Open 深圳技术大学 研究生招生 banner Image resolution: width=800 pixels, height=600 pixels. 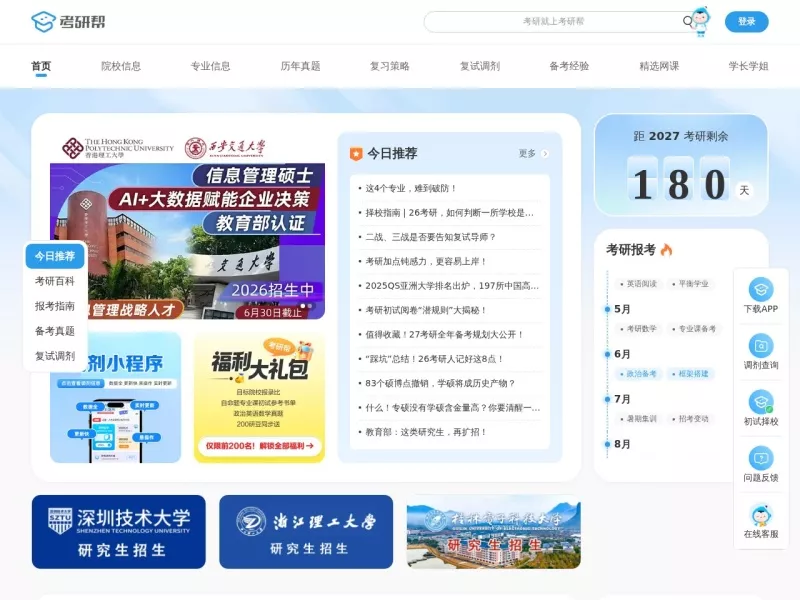click(118, 532)
